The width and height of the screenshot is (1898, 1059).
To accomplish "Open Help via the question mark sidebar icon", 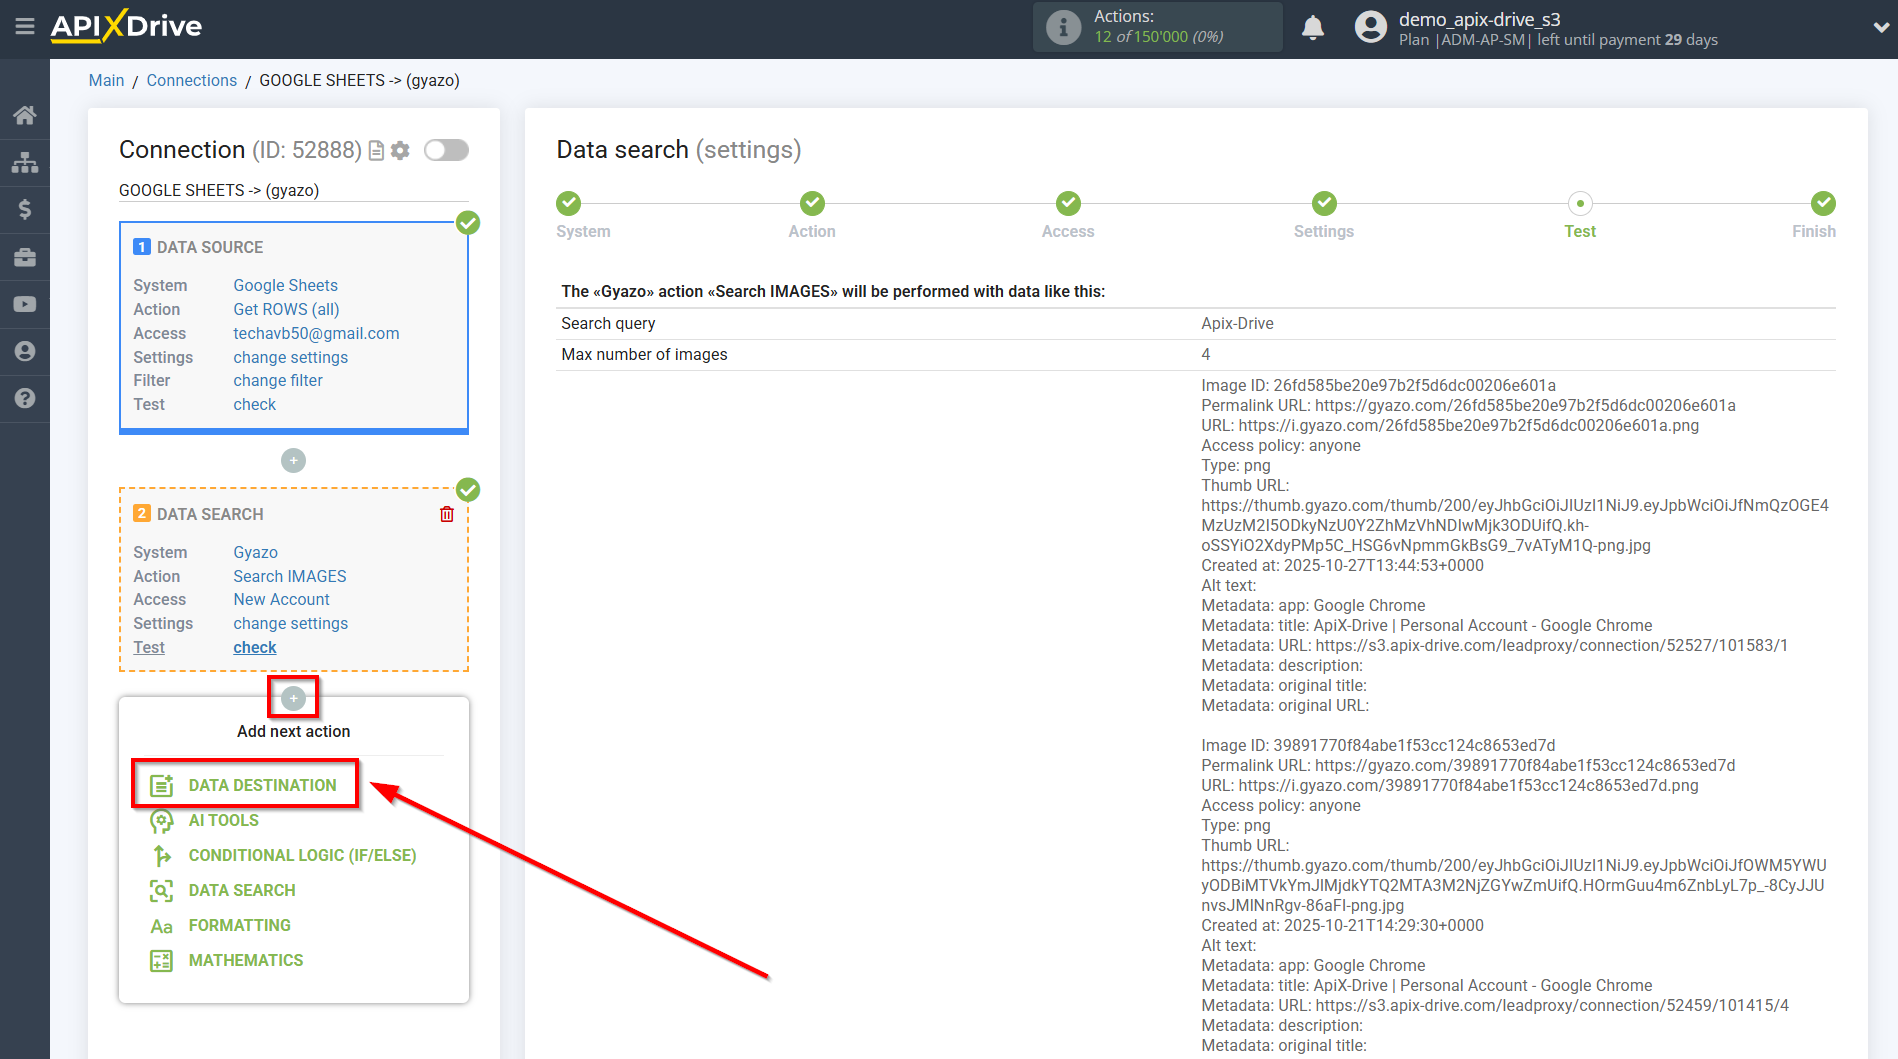I will (24, 398).
